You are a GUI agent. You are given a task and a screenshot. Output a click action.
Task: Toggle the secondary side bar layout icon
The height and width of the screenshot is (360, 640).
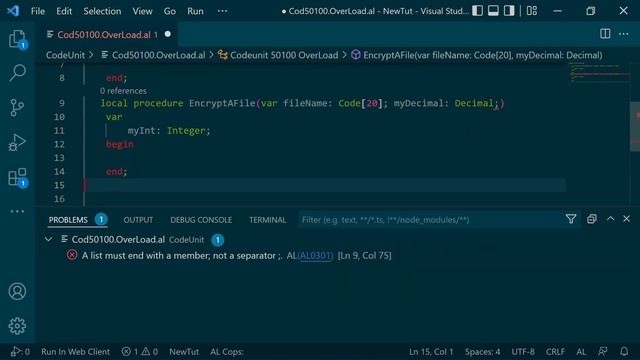(509, 11)
